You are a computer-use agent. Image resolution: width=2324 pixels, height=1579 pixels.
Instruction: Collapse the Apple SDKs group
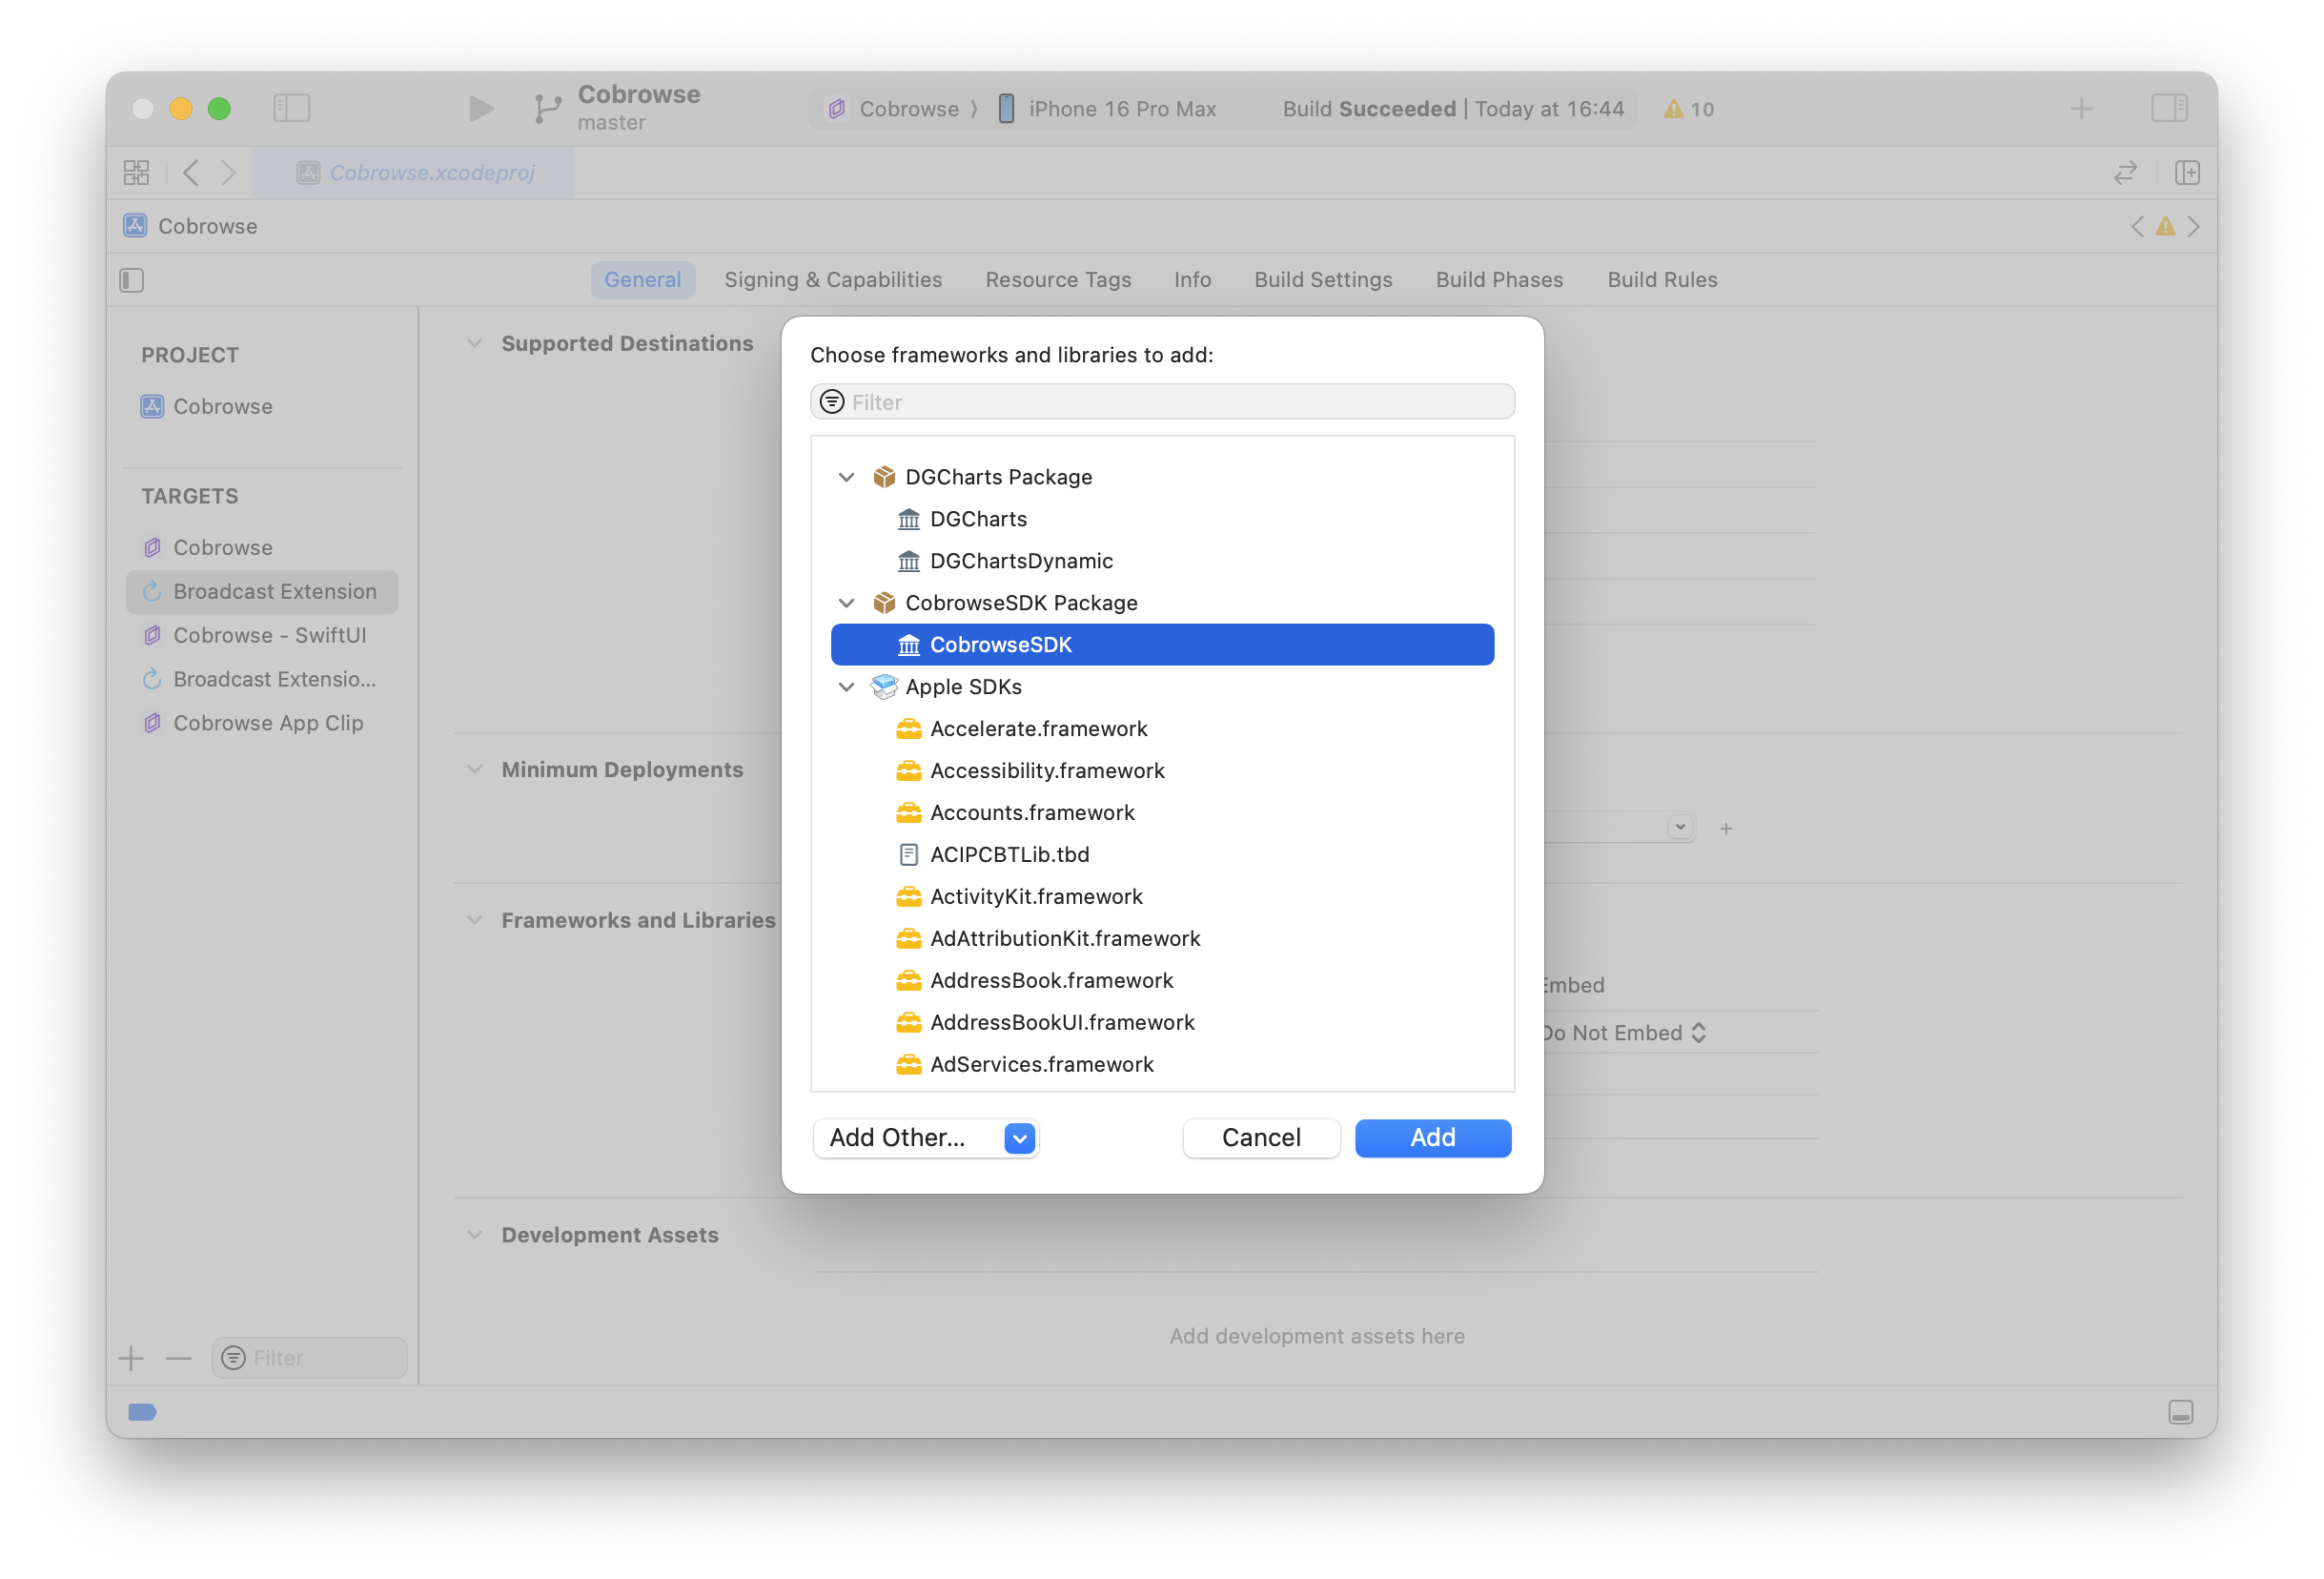point(846,687)
